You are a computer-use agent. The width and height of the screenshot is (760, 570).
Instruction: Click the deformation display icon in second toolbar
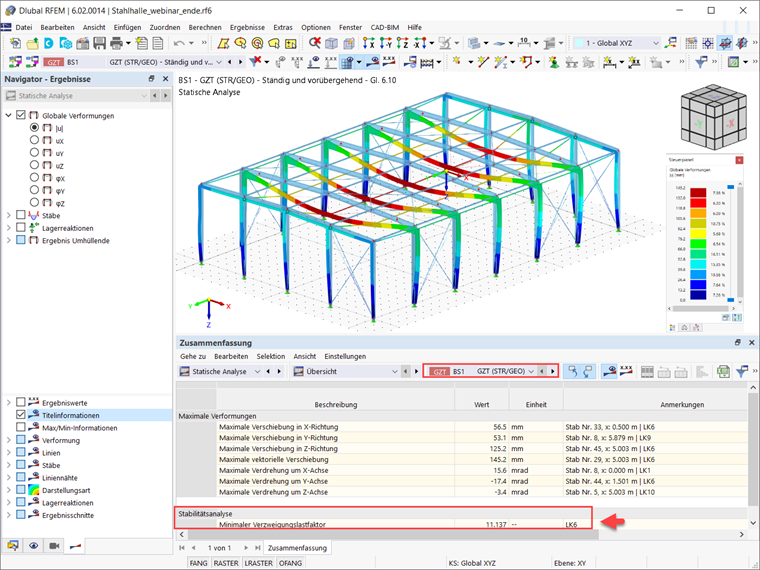coord(372,62)
